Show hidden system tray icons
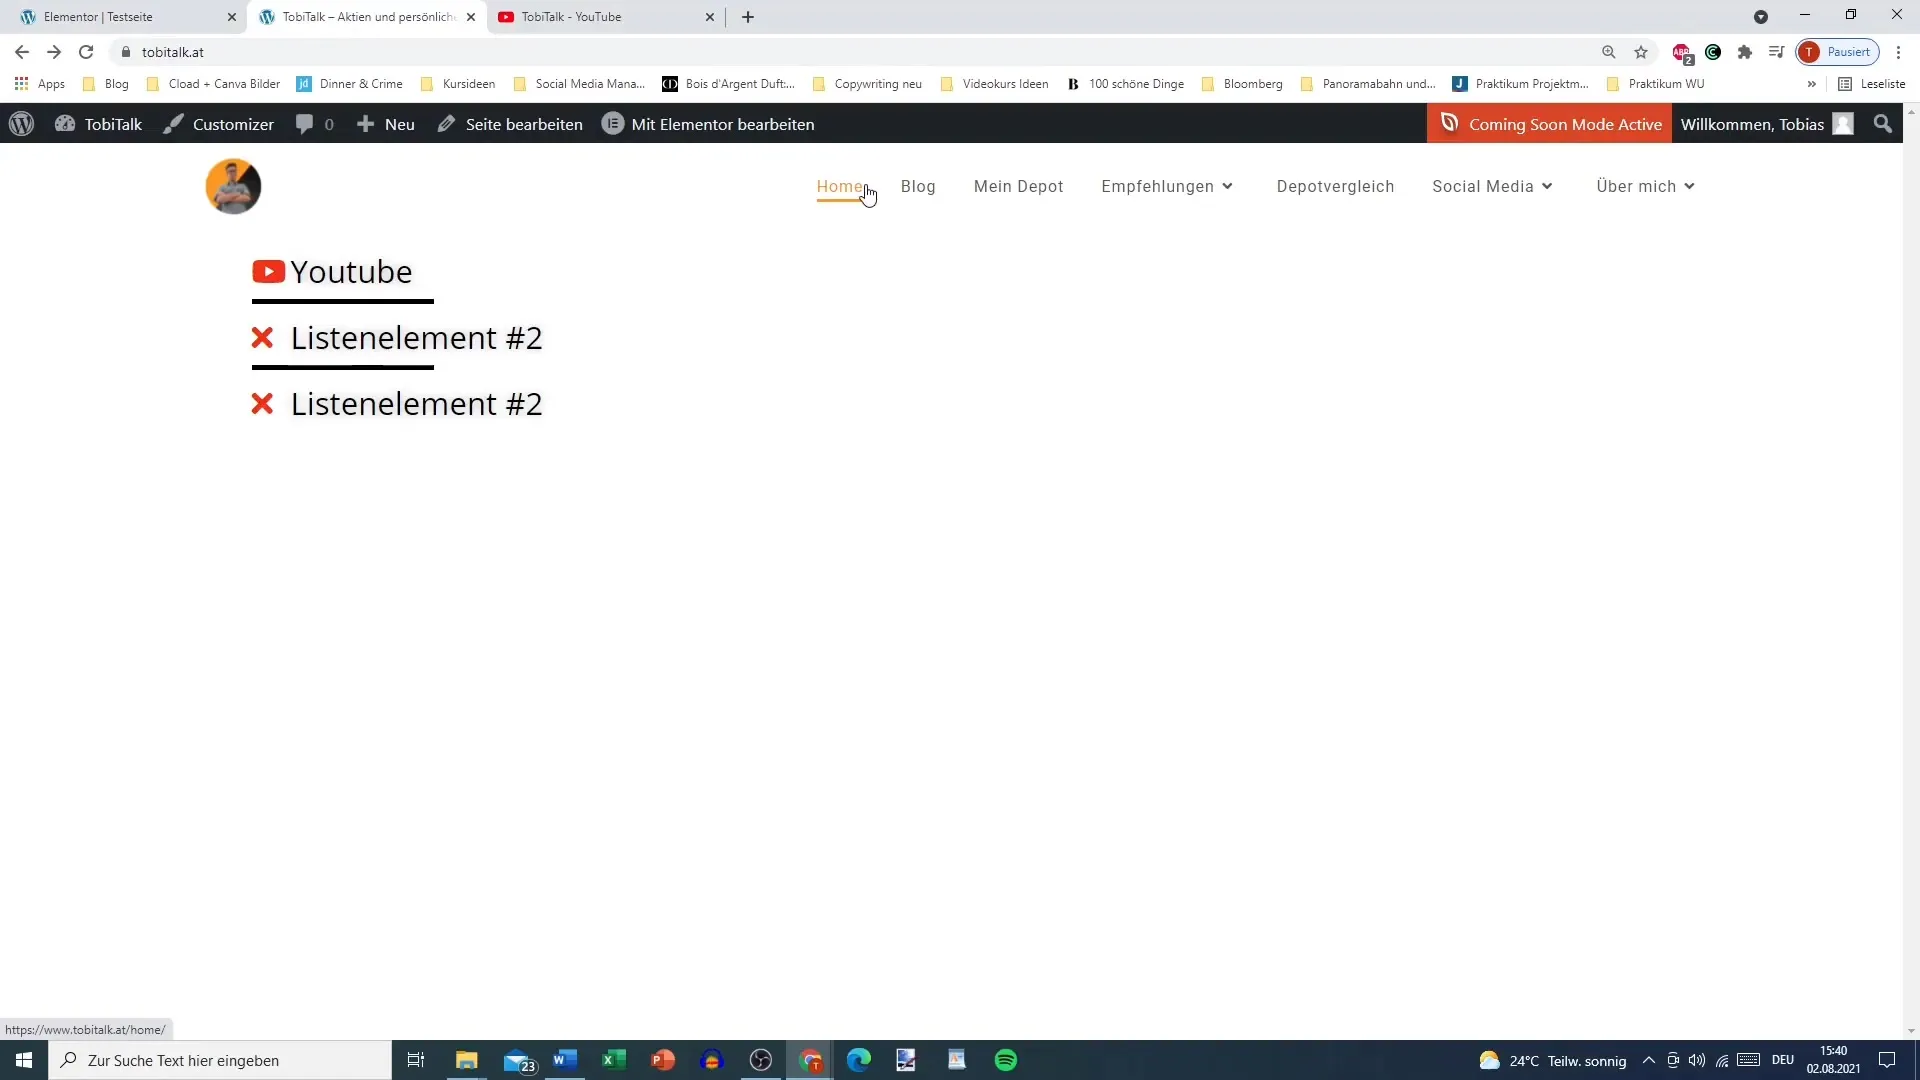This screenshot has height=1080, width=1920. pos(1649,1060)
